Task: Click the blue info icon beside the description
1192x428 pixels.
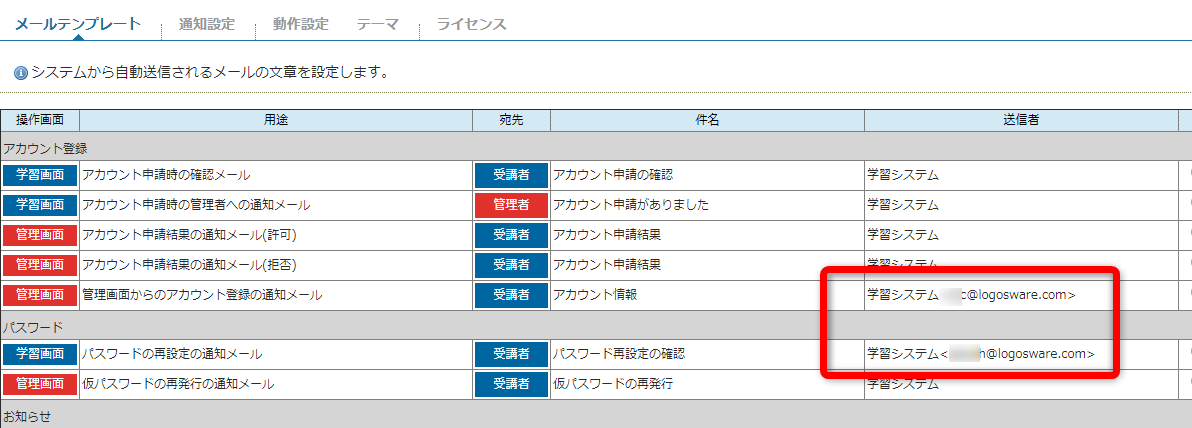Action: coord(21,73)
